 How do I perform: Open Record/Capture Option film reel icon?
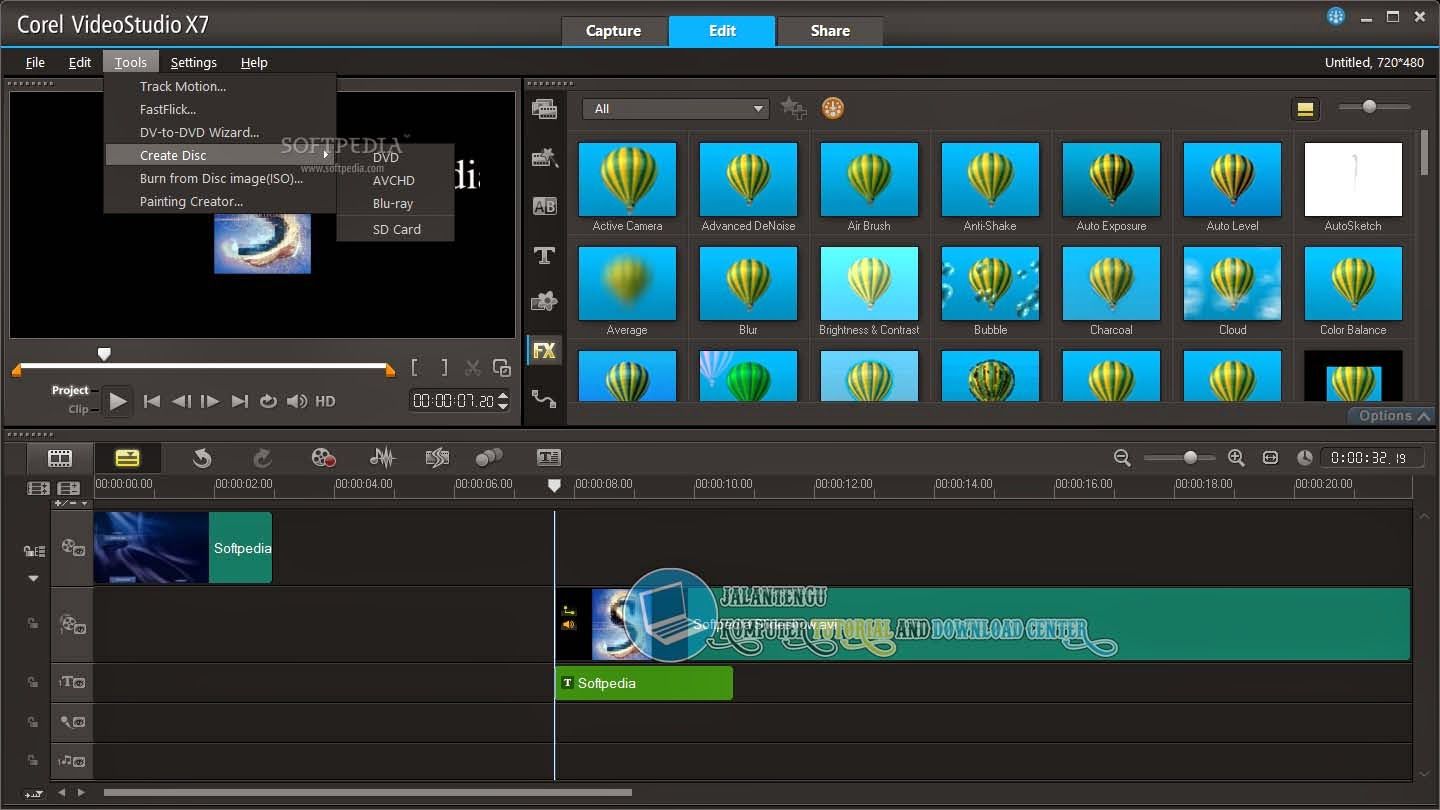click(323, 458)
